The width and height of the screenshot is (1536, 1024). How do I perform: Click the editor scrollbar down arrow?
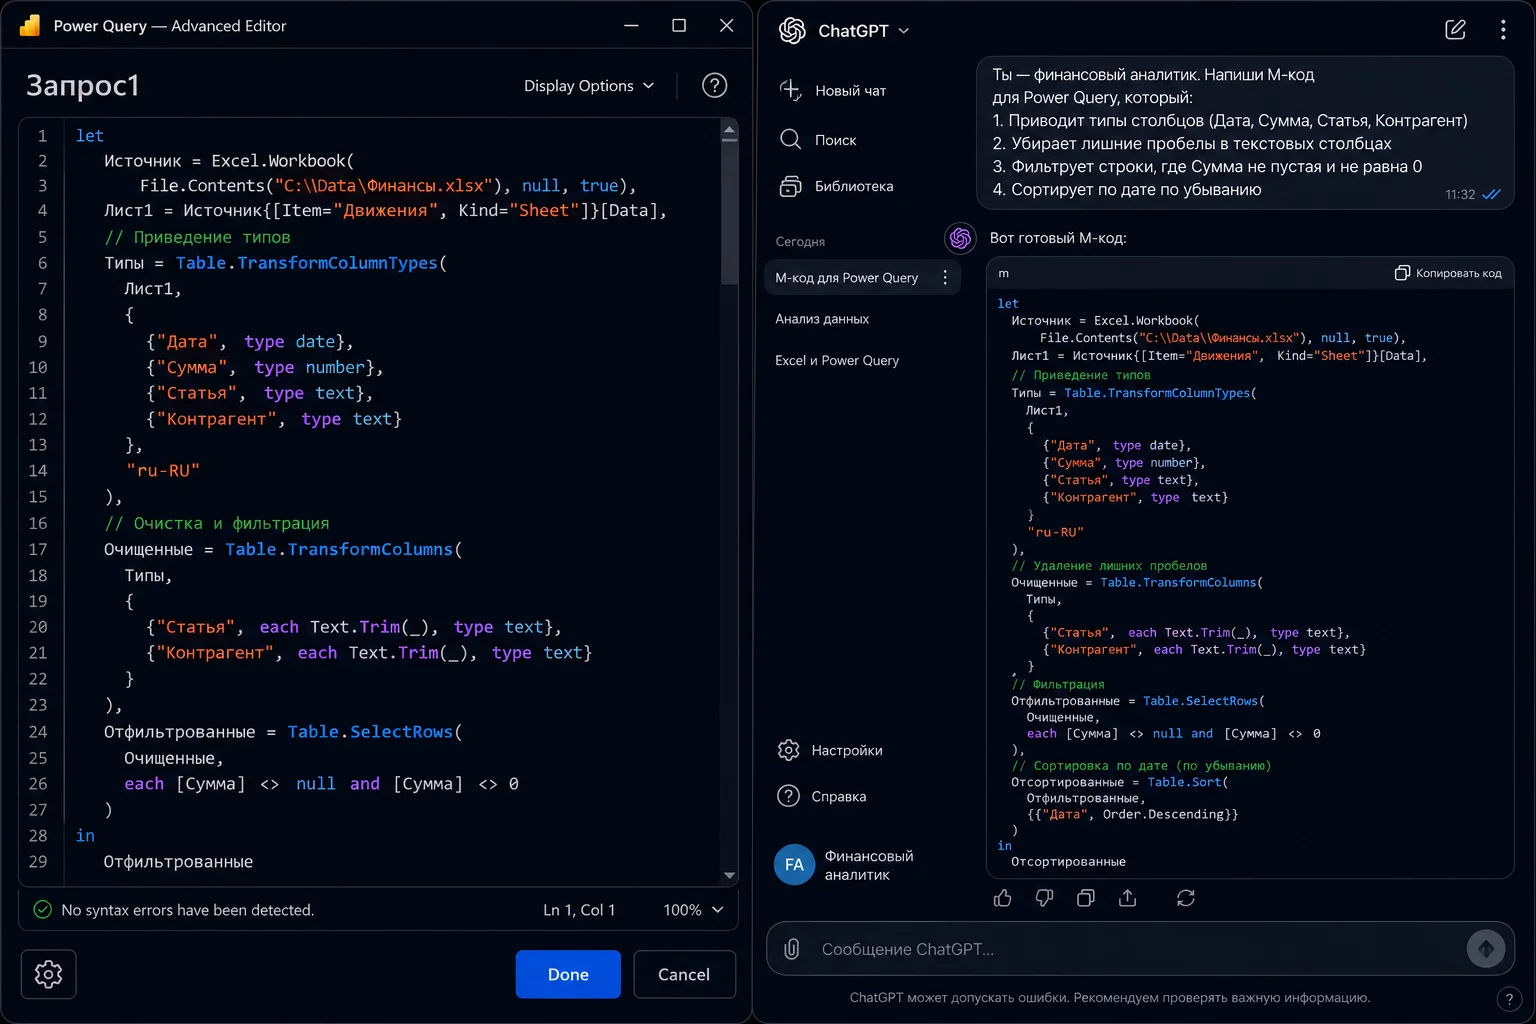[x=729, y=875]
